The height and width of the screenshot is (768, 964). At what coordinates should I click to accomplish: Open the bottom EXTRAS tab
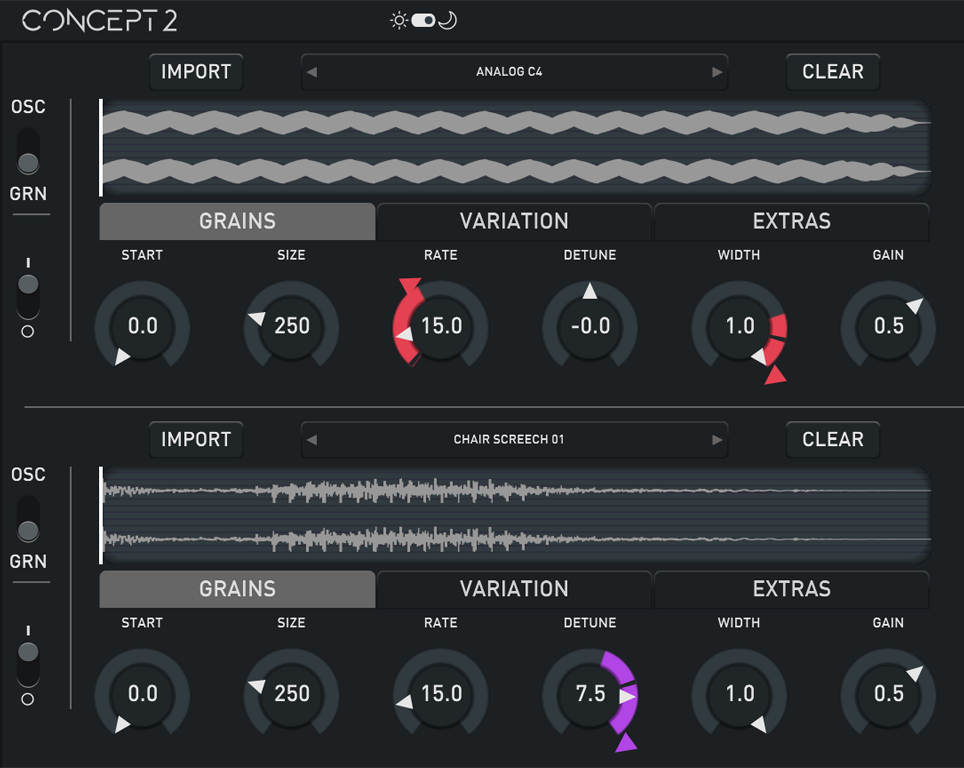[x=791, y=590]
